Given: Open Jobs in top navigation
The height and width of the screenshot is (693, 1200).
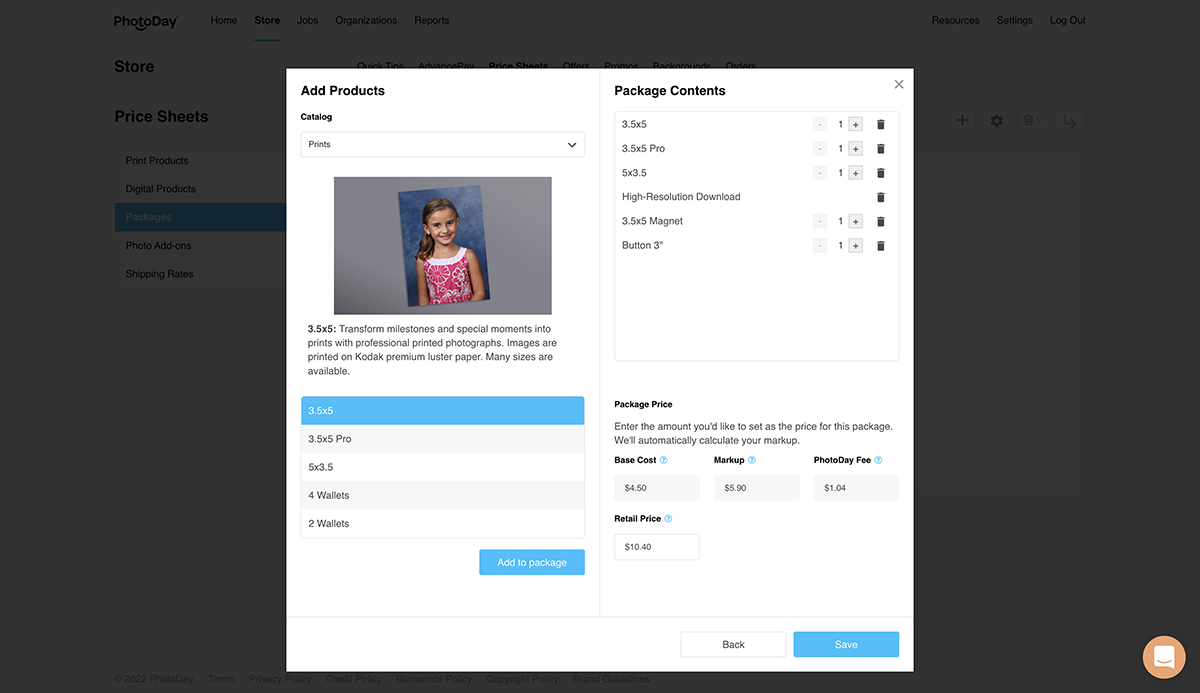Looking at the screenshot, I should [308, 20].
